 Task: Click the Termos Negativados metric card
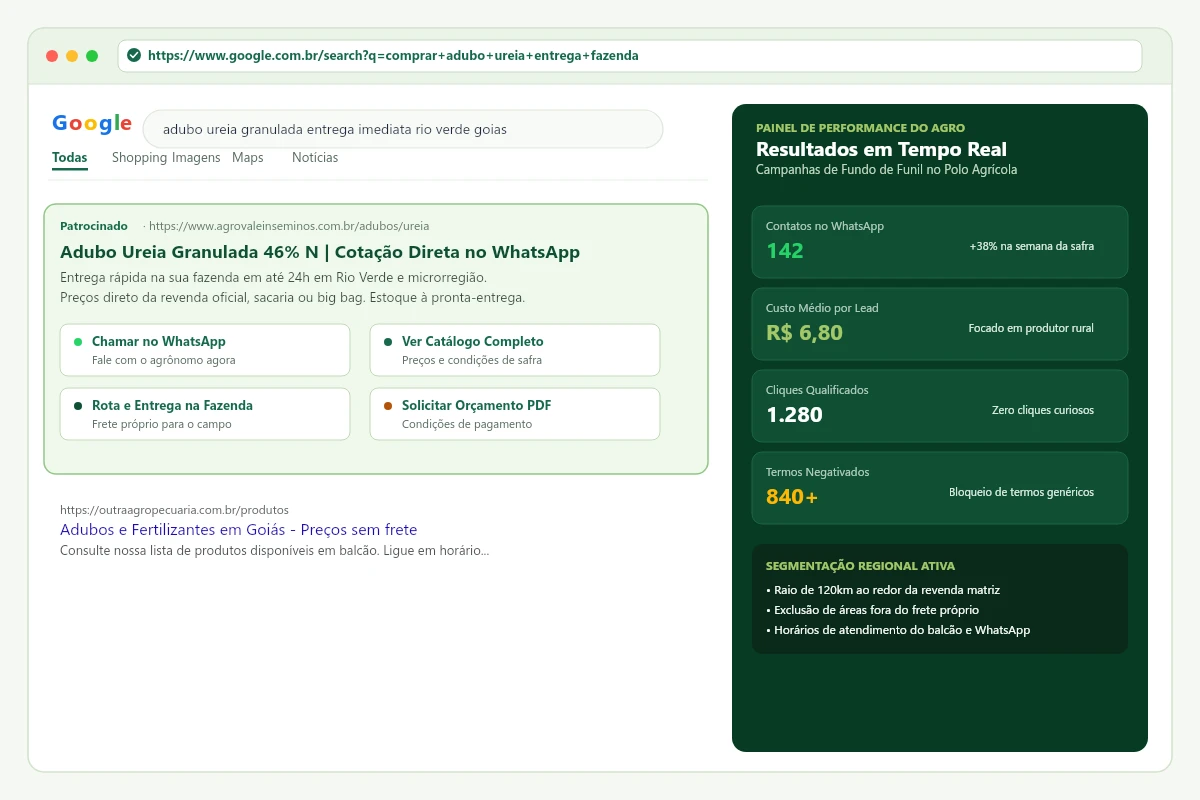pyautogui.click(x=940, y=488)
